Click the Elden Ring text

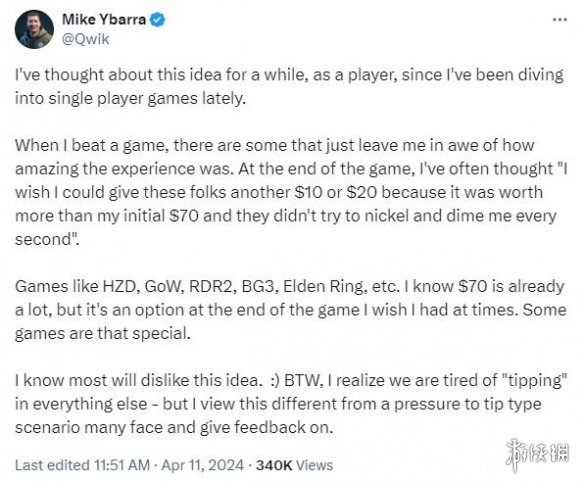coord(325,286)
